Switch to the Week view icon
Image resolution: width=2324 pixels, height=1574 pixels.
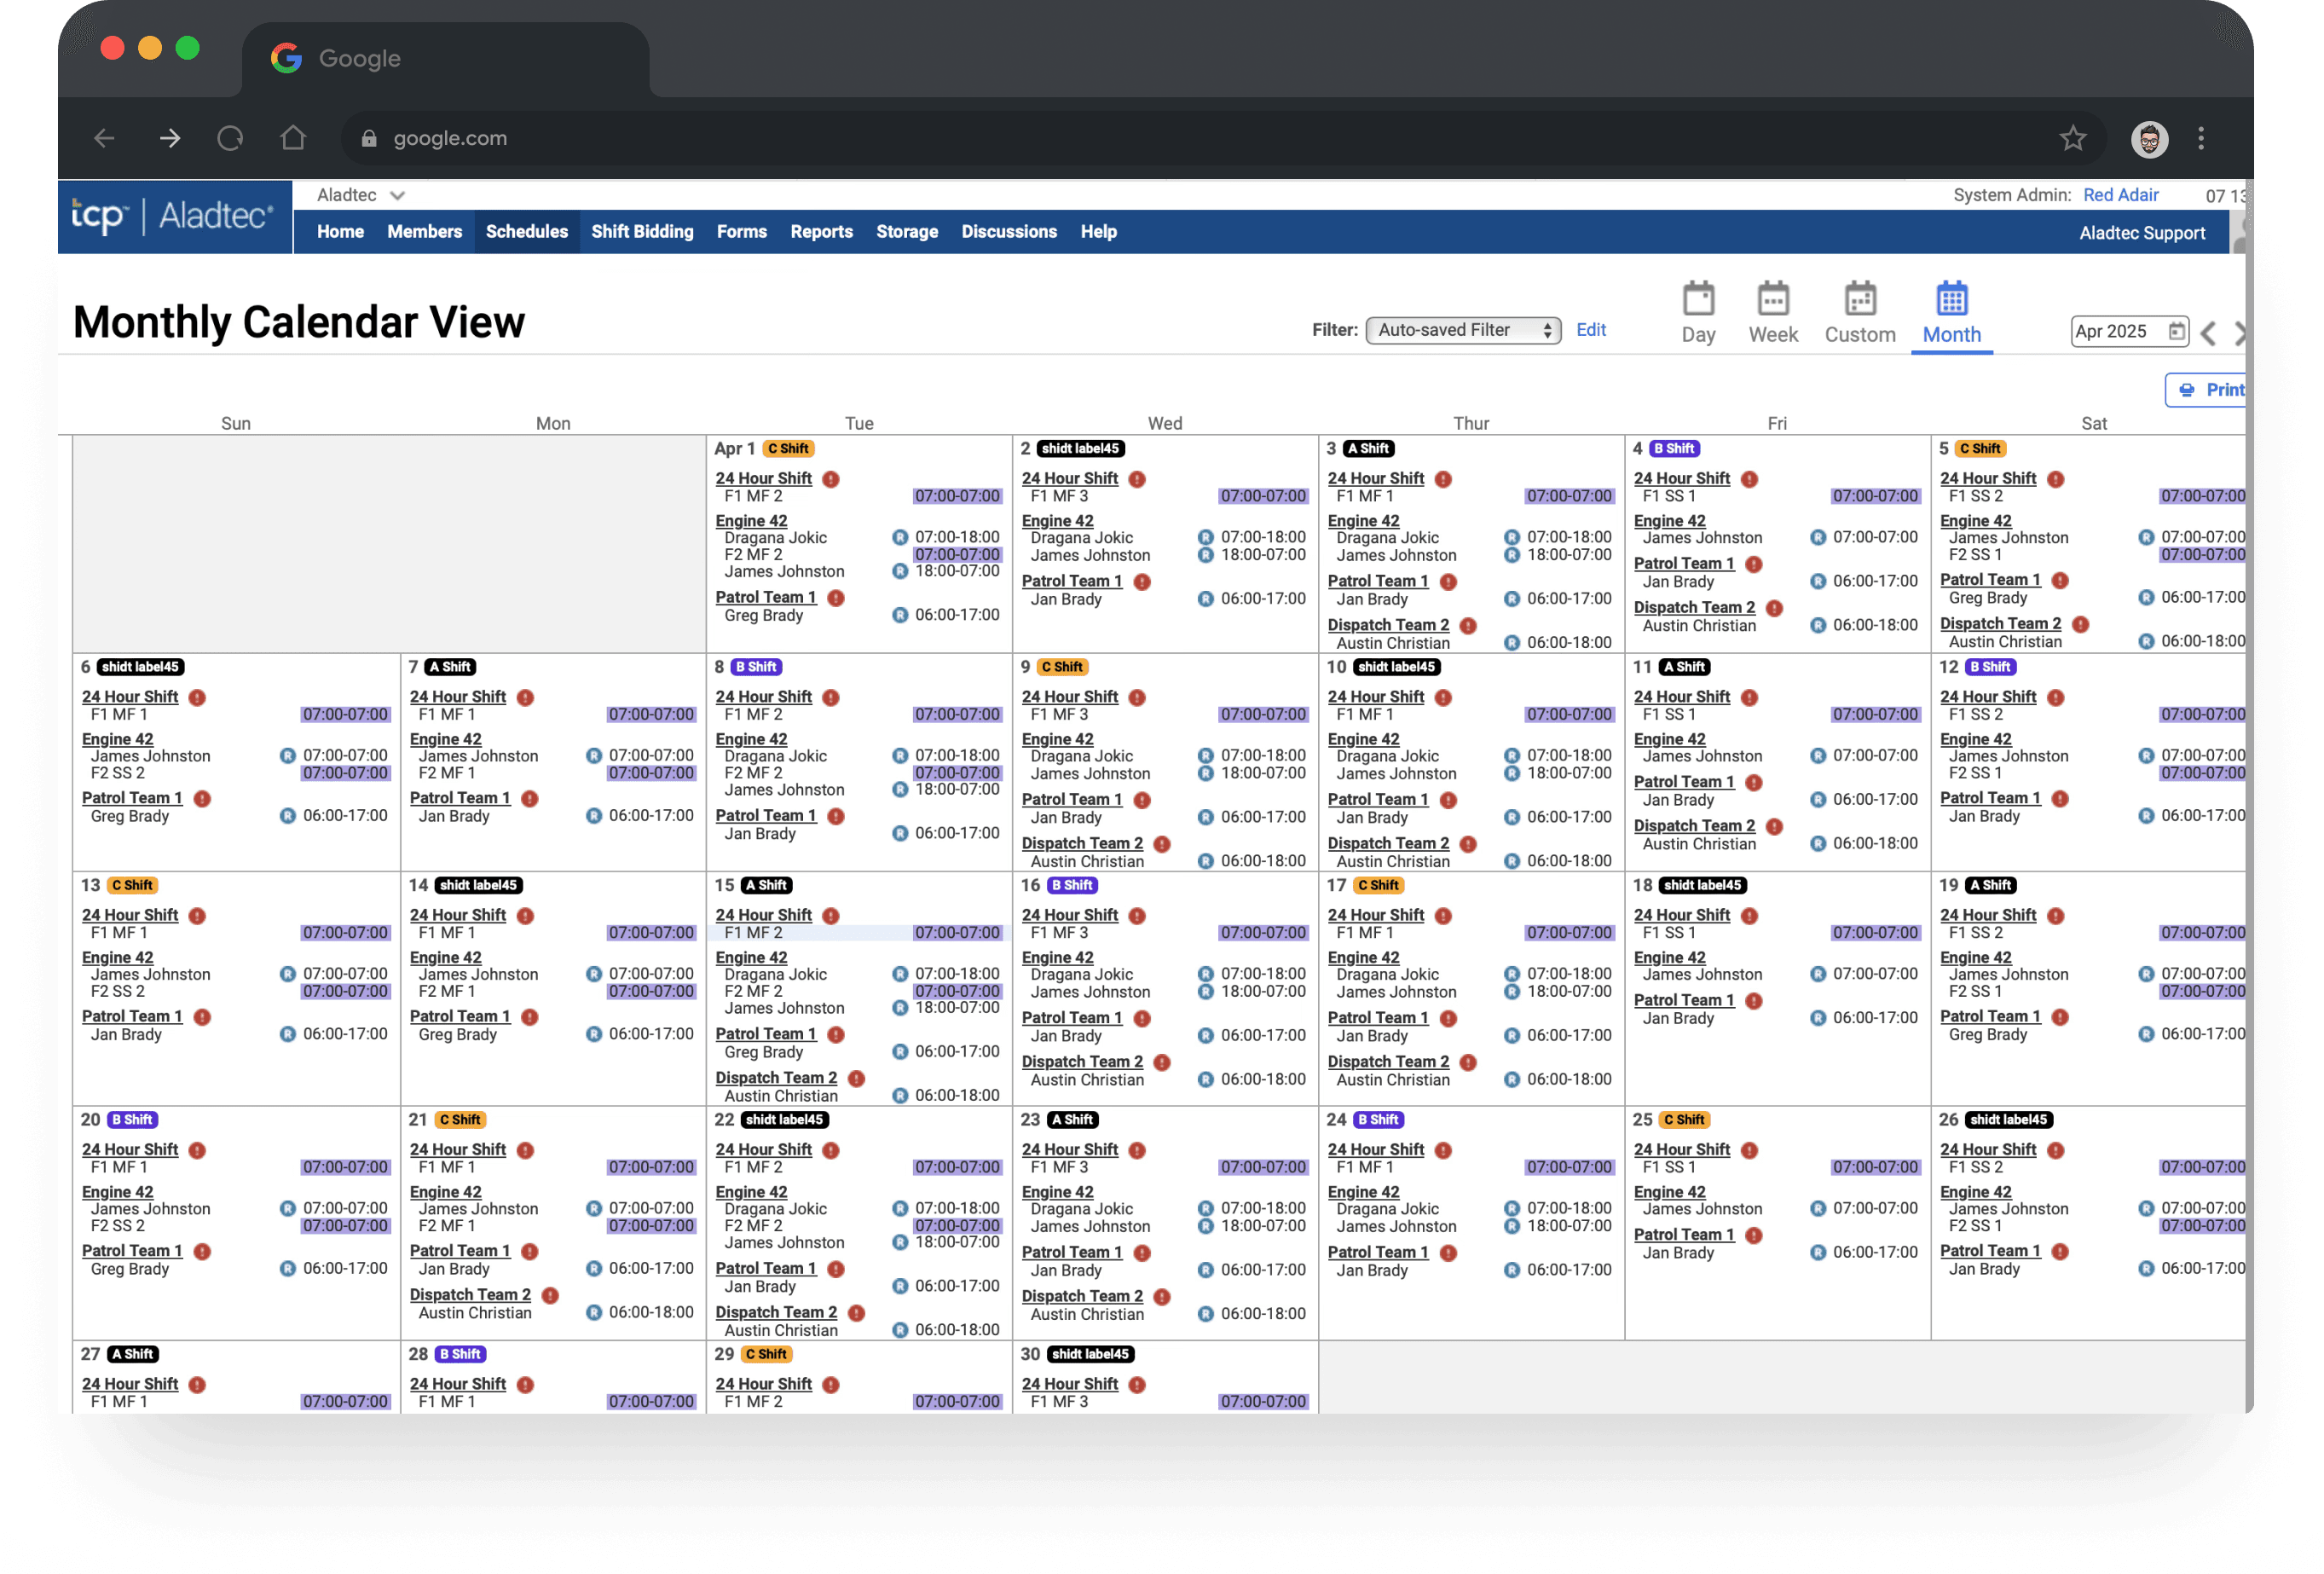click(x=1772, y=298)
